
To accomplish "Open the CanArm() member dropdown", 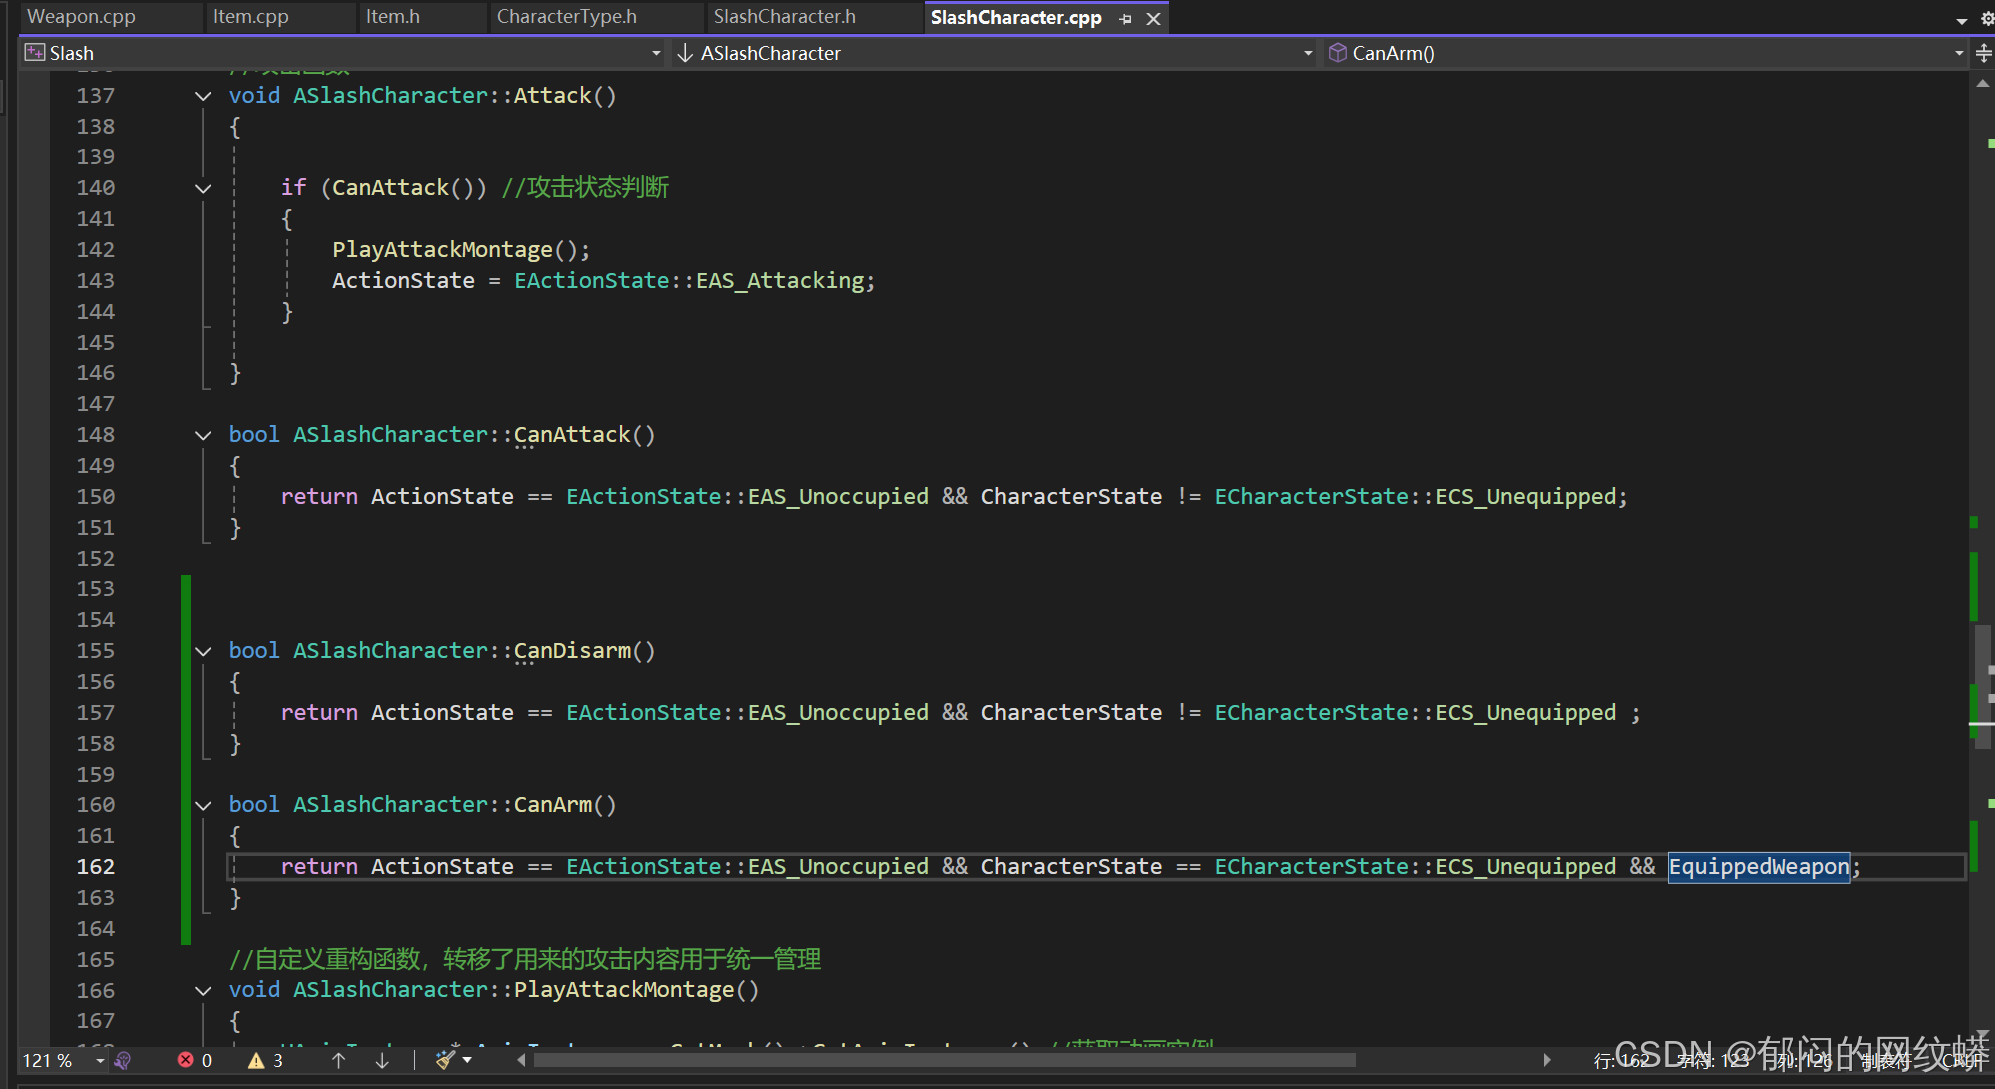I will click(x=1958, y=53).
